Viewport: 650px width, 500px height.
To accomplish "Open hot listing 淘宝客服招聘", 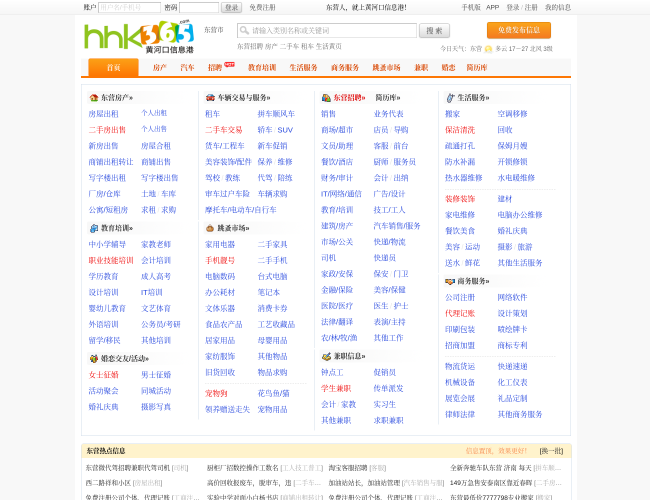I will pos(348,468).
